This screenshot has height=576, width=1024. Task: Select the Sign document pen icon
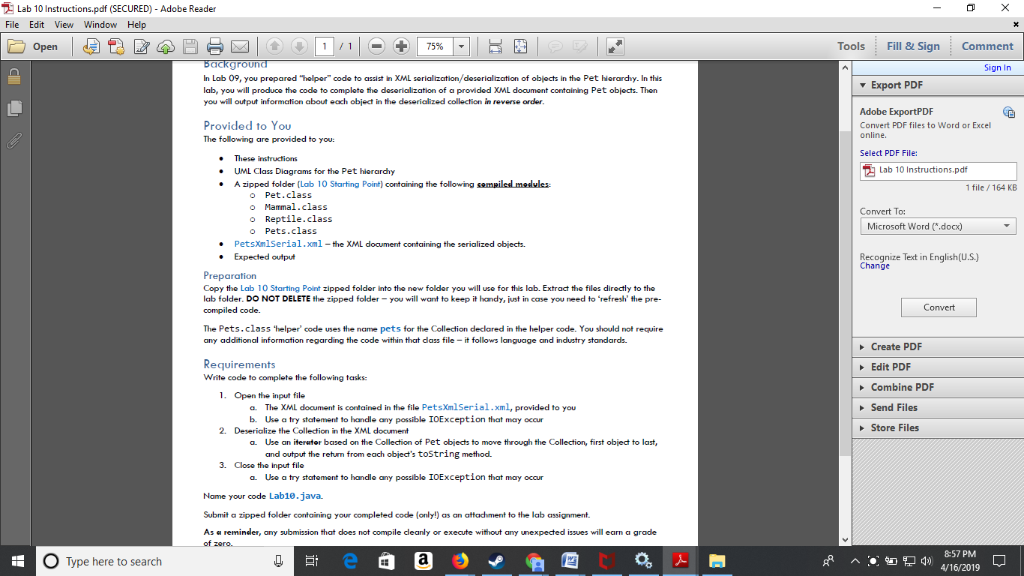click(141, 46)
